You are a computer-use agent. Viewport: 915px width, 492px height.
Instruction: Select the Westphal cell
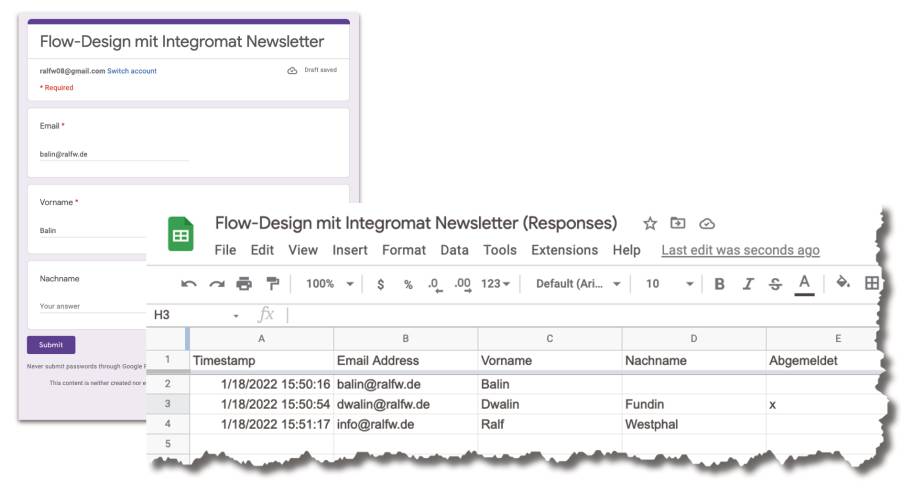coord(694,424)
